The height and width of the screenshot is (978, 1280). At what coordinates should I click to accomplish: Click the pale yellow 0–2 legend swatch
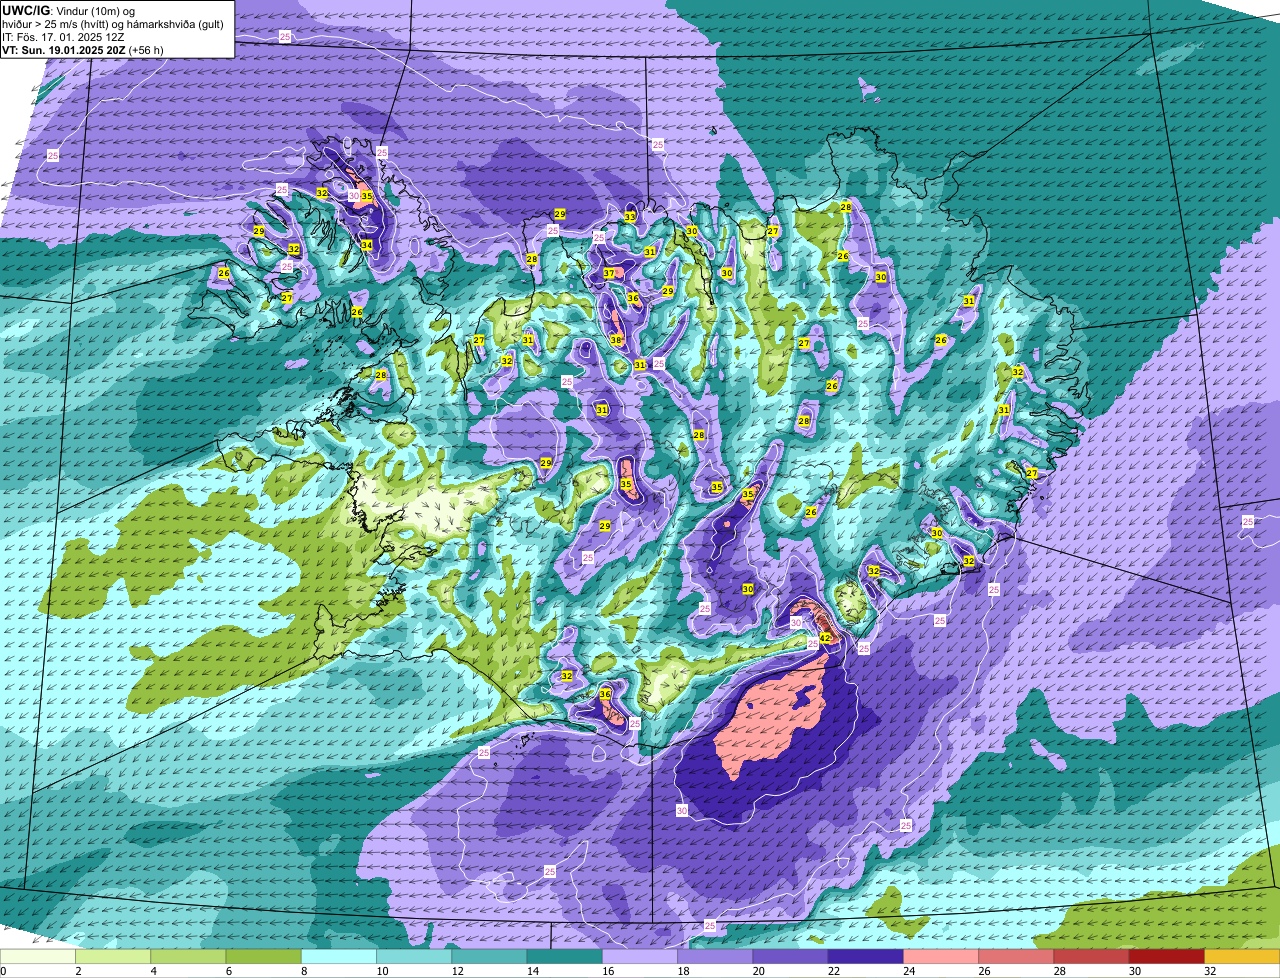37,956
